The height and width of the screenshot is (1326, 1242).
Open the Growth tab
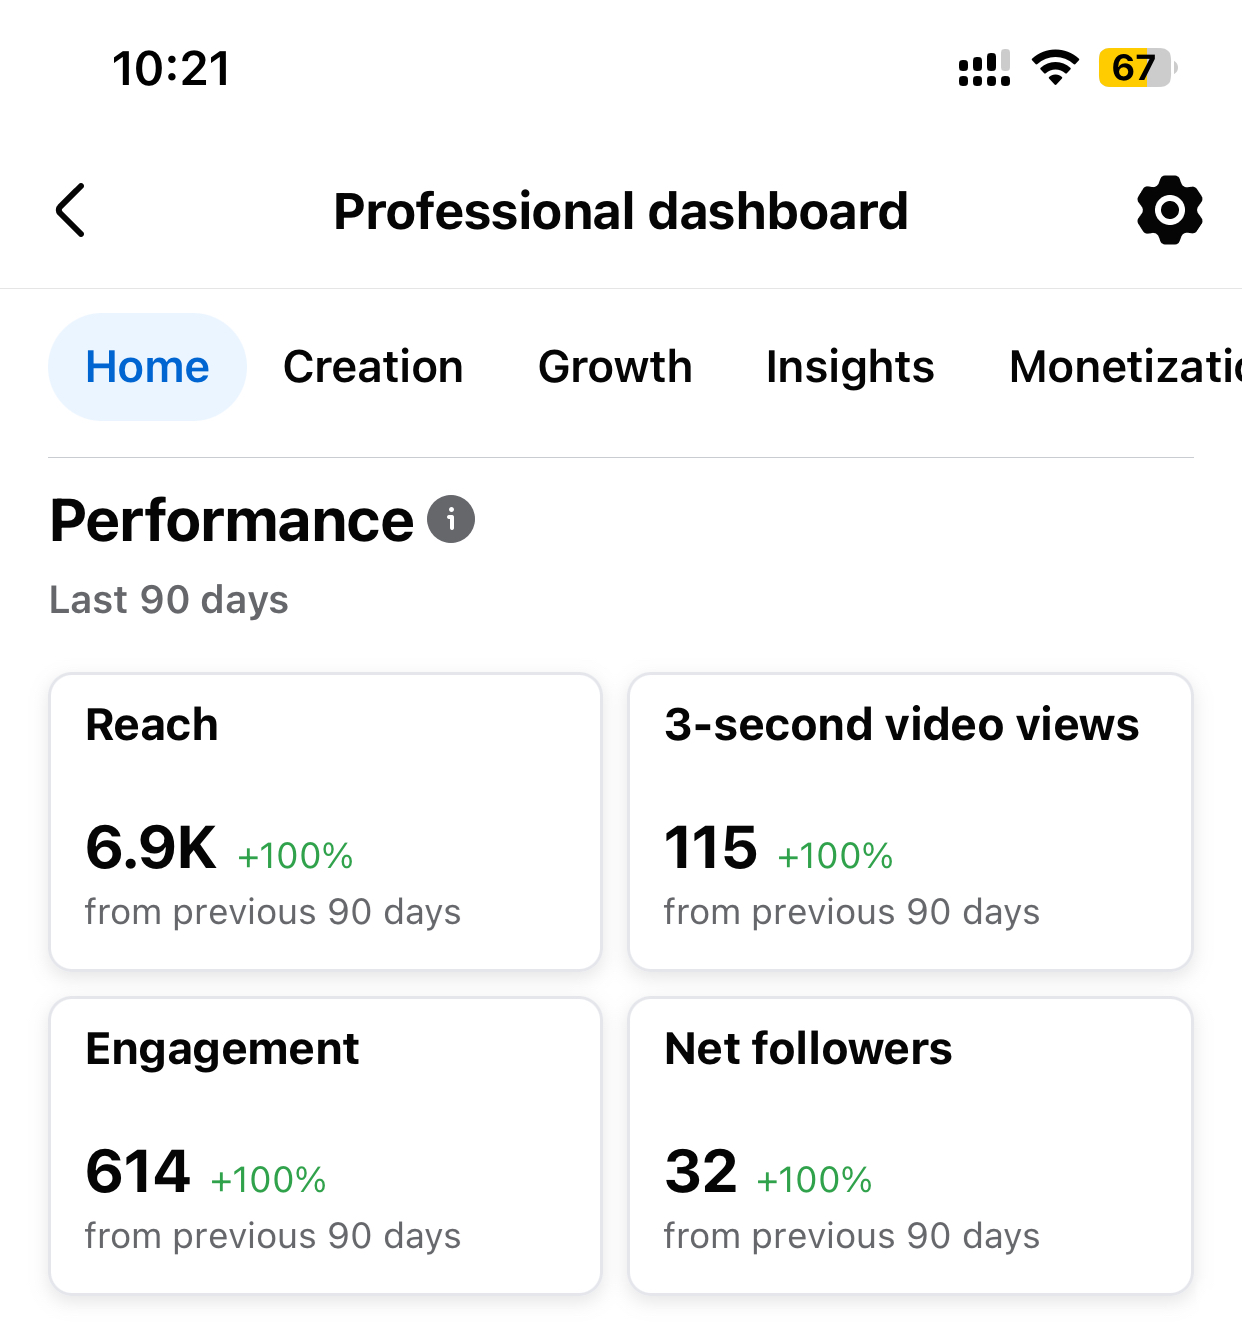click(615, 367)
